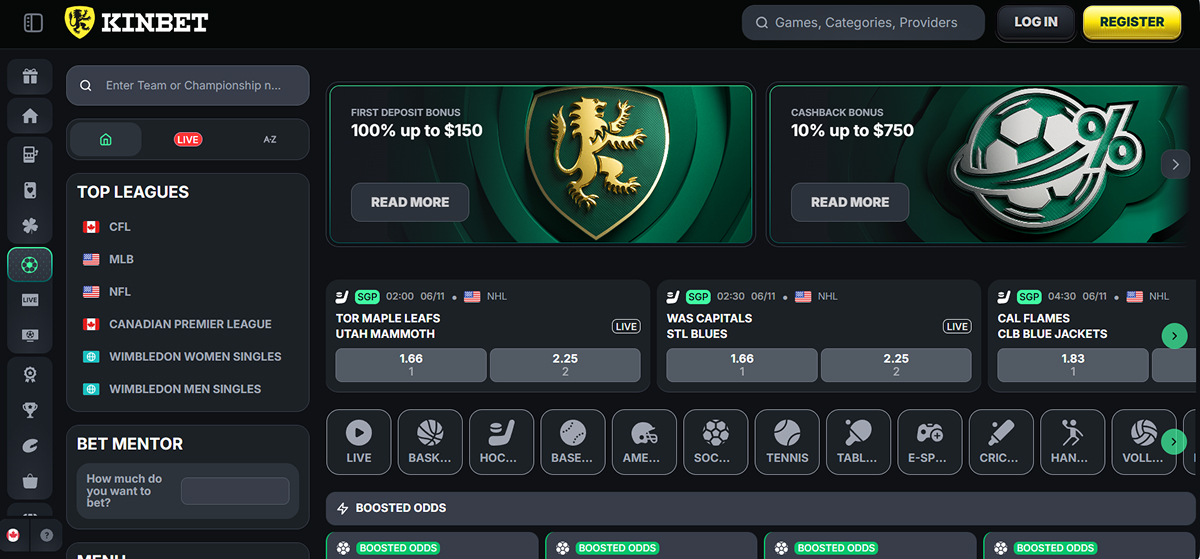Advance the promo banner carousel arrow

click(x=1175, y=164)
